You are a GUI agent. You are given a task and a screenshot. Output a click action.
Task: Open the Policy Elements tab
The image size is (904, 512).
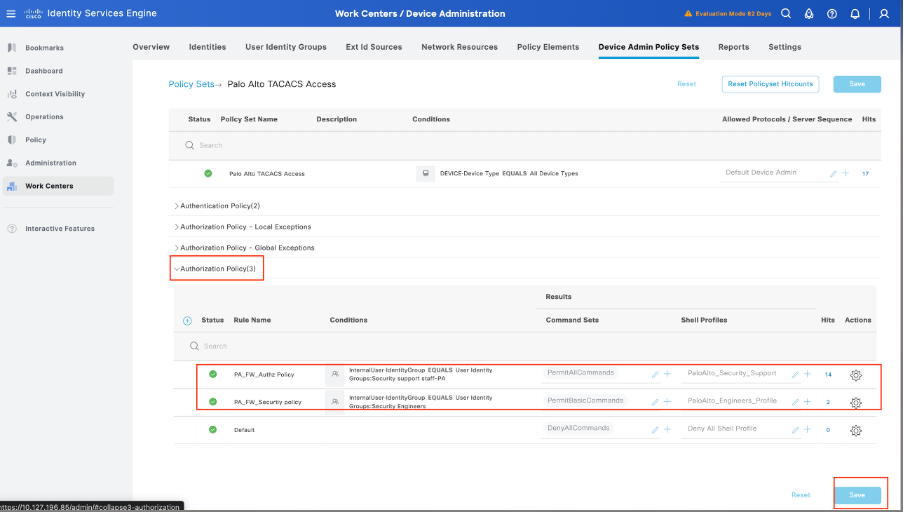click(x=548, y=47)
